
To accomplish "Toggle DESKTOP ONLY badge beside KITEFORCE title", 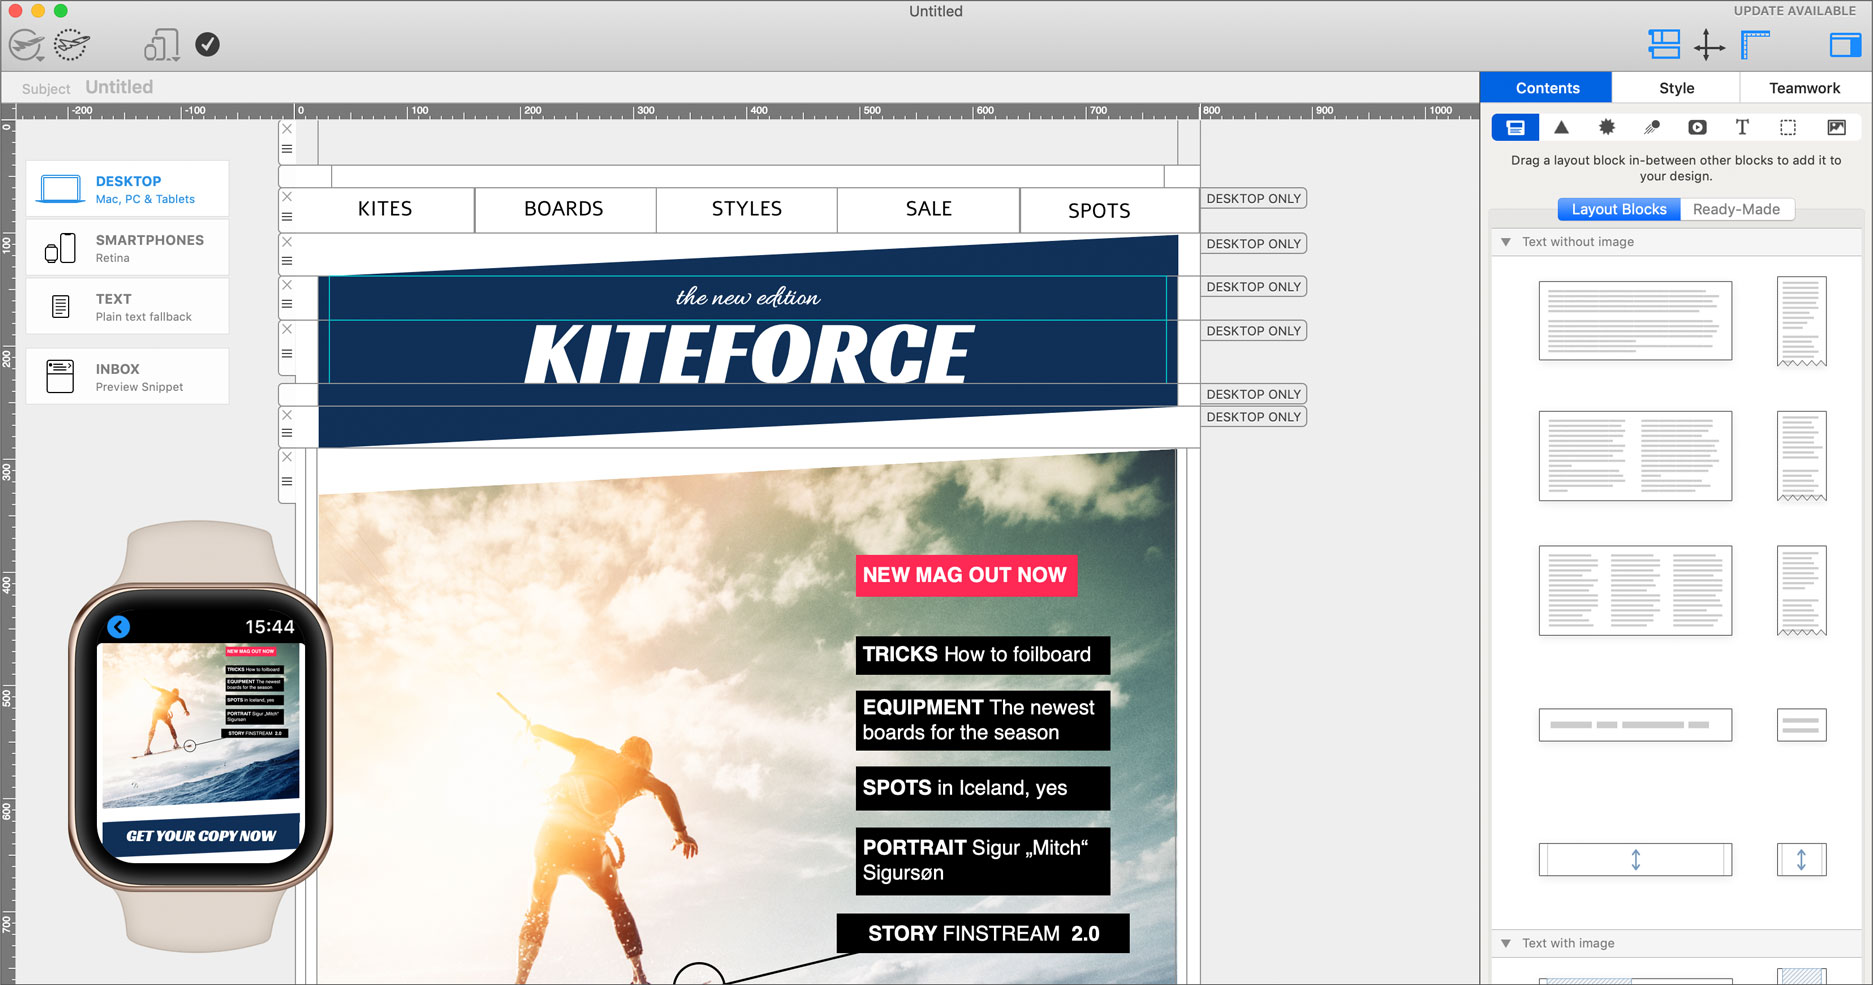I will (1254, 330).
